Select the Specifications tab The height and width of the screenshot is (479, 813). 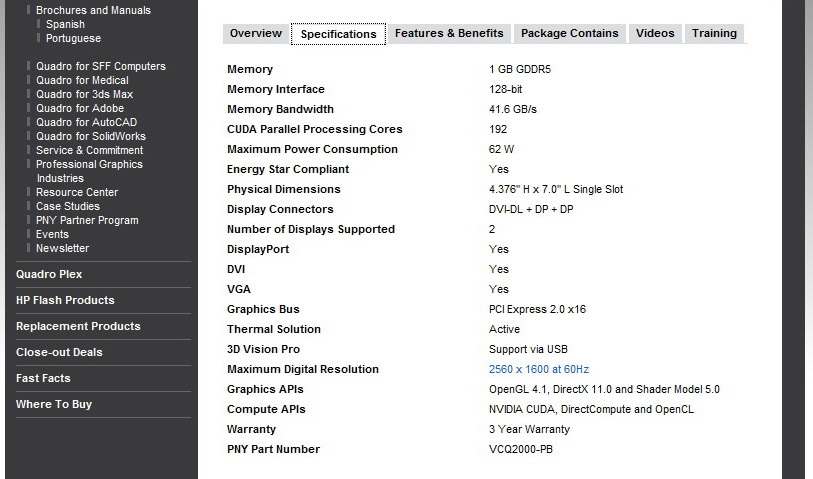(x=338, y=34)
